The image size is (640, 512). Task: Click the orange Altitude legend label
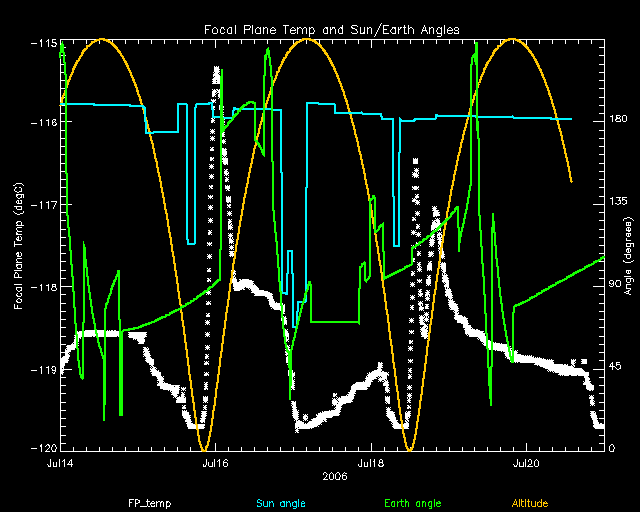coord(531,502)
